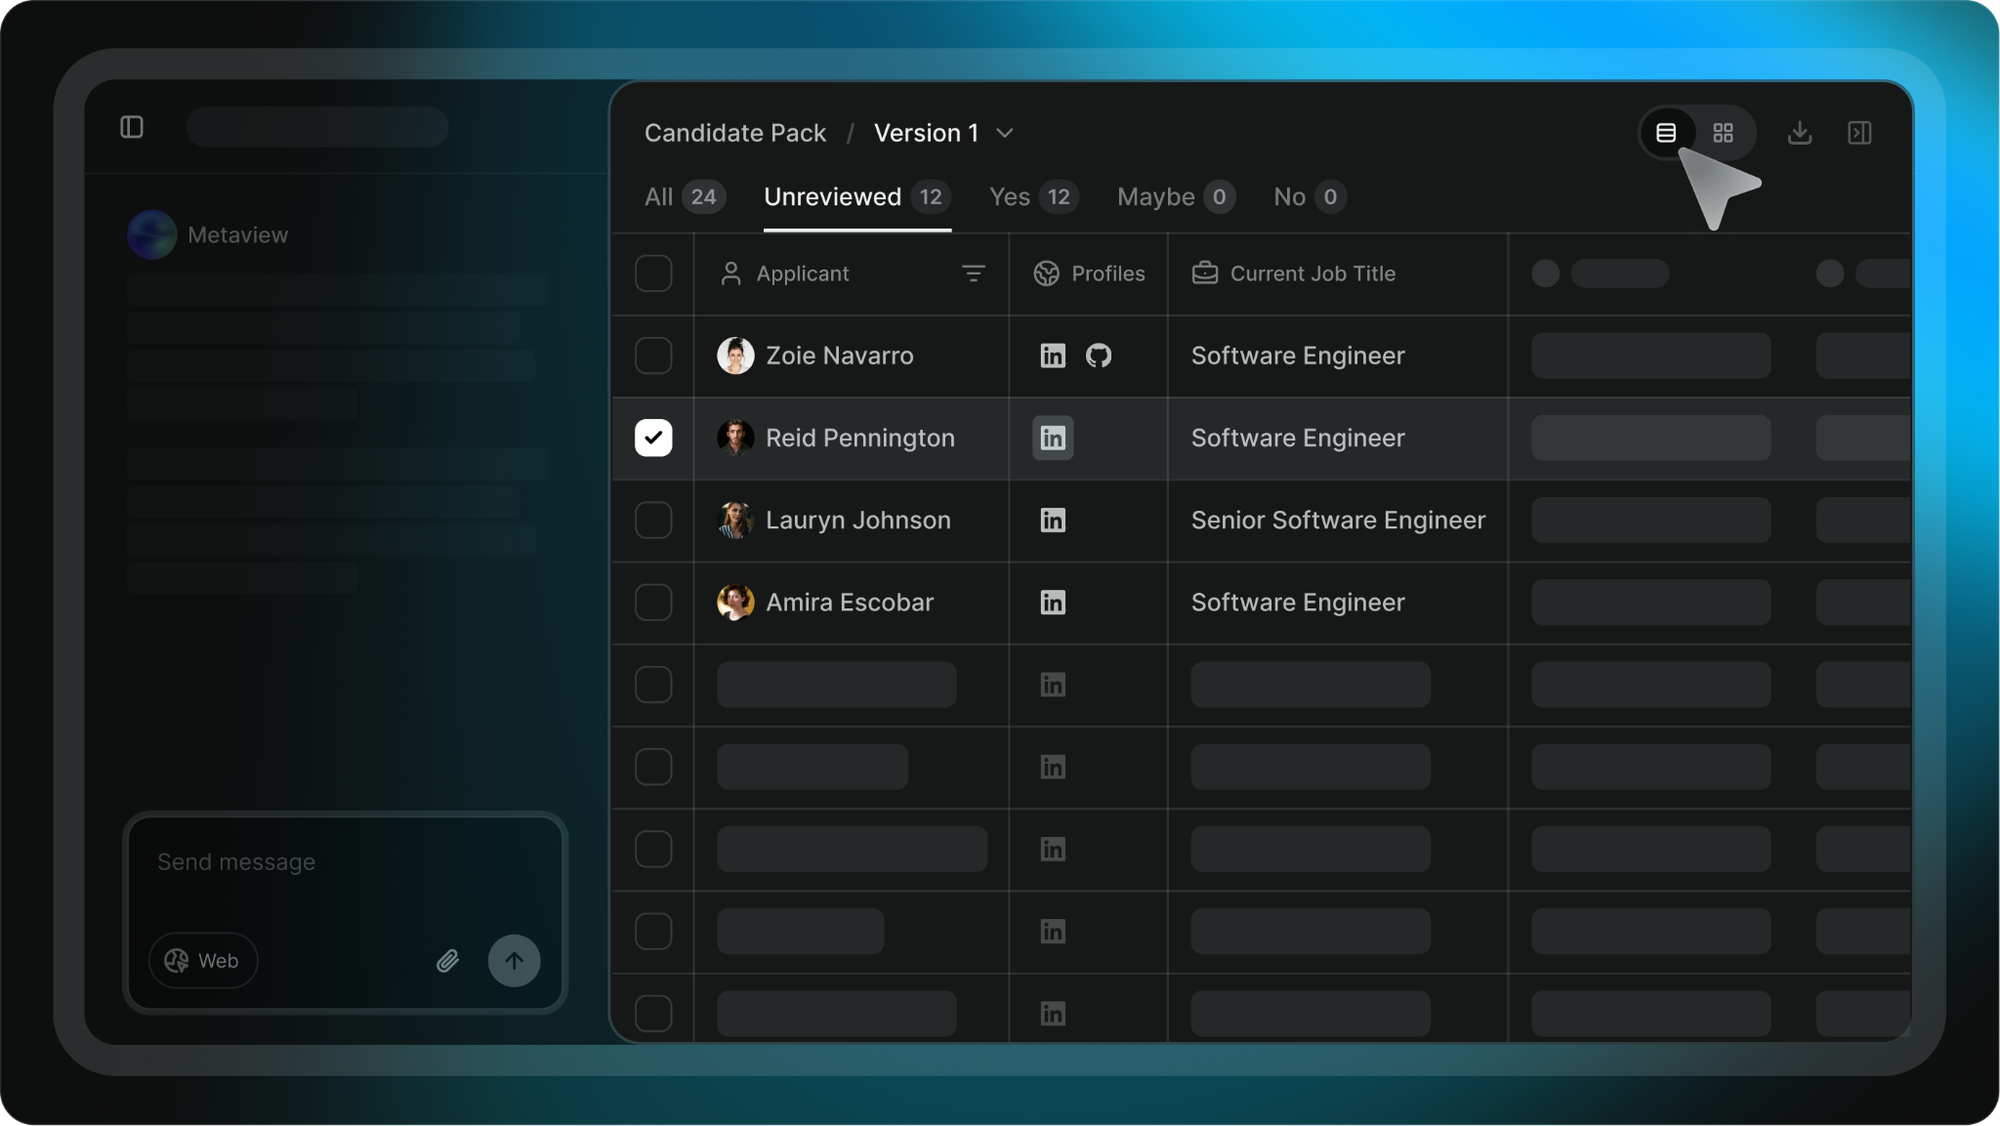Image resolution: width=2000 pixels, height=1126 pixels.
Task: Switch to the No 0 tab
Action: click(1310, 197)
